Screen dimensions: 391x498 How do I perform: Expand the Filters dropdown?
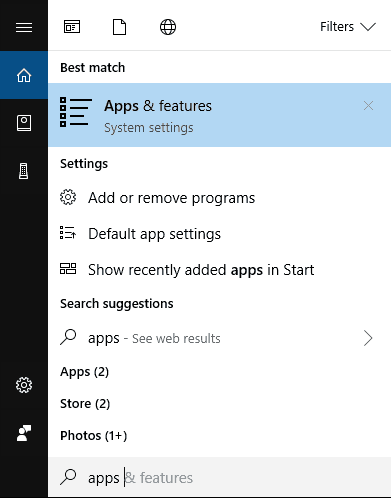tap(348, 27)
